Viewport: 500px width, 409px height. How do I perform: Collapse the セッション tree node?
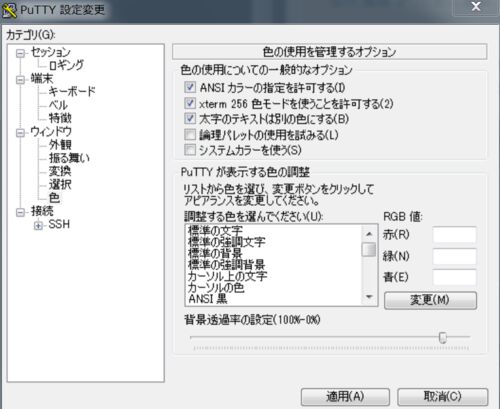(x=21, y=53)
